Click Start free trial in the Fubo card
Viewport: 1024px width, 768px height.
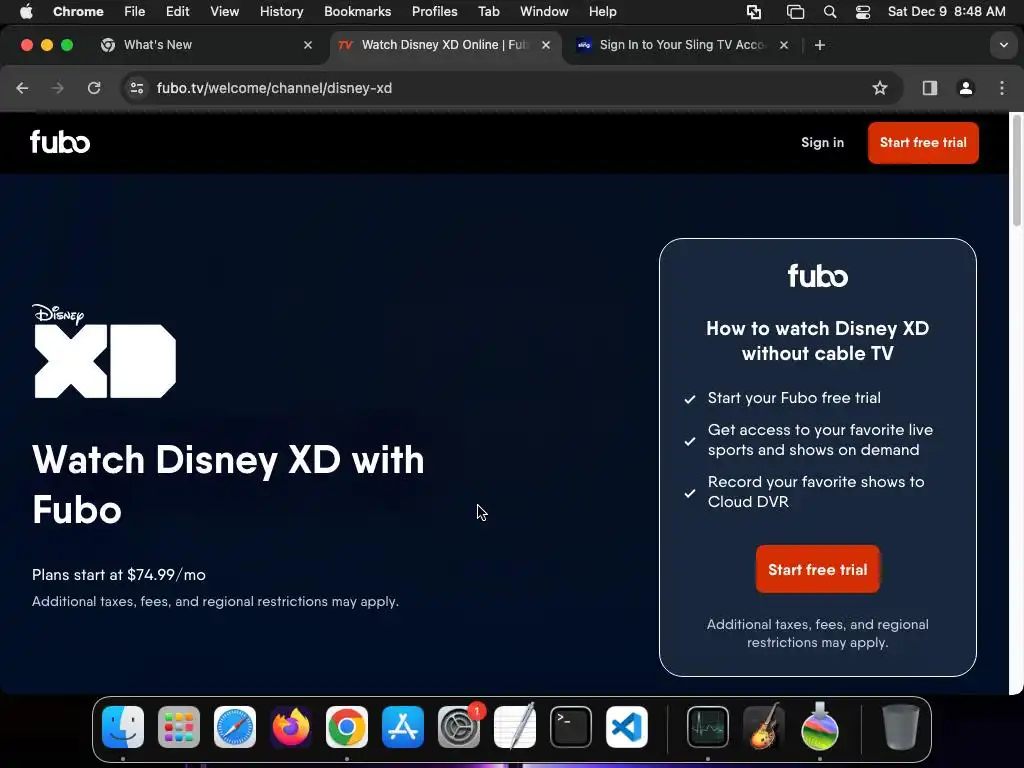pos(818,569)
